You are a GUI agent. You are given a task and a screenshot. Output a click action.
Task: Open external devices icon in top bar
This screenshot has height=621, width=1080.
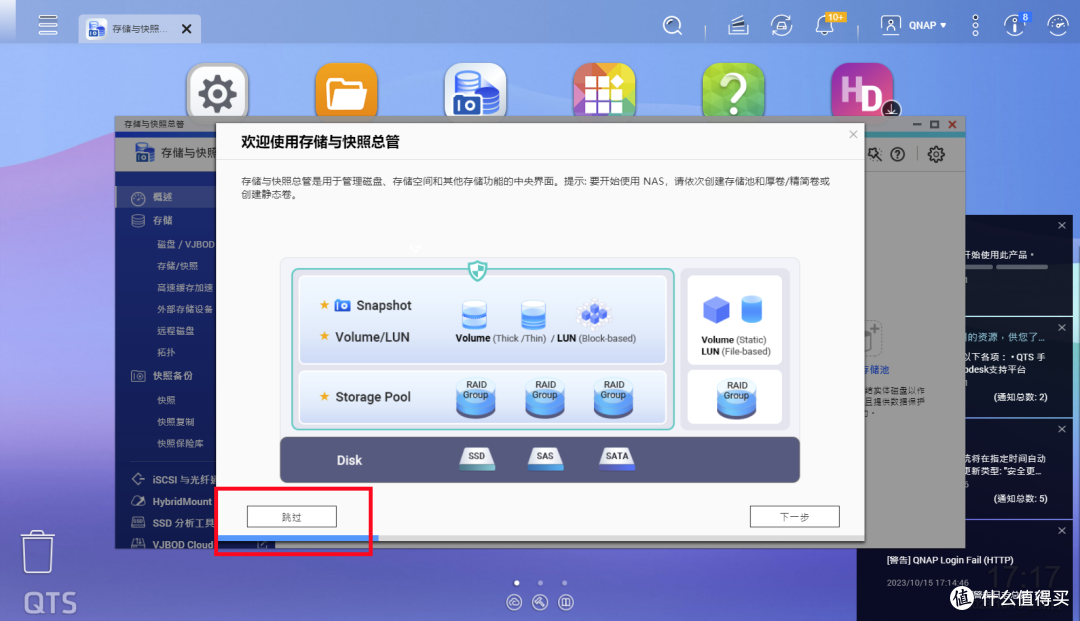(x=781, y=26)
